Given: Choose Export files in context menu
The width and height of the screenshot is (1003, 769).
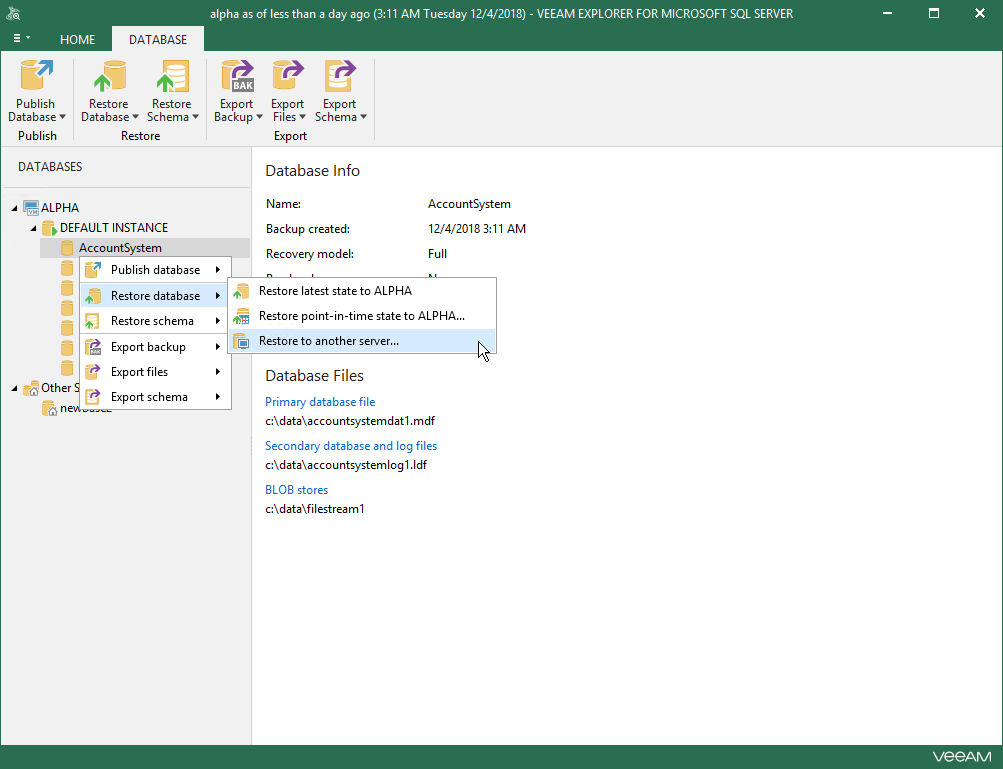Looking at the screenshot, I should (x=155, y=372).
